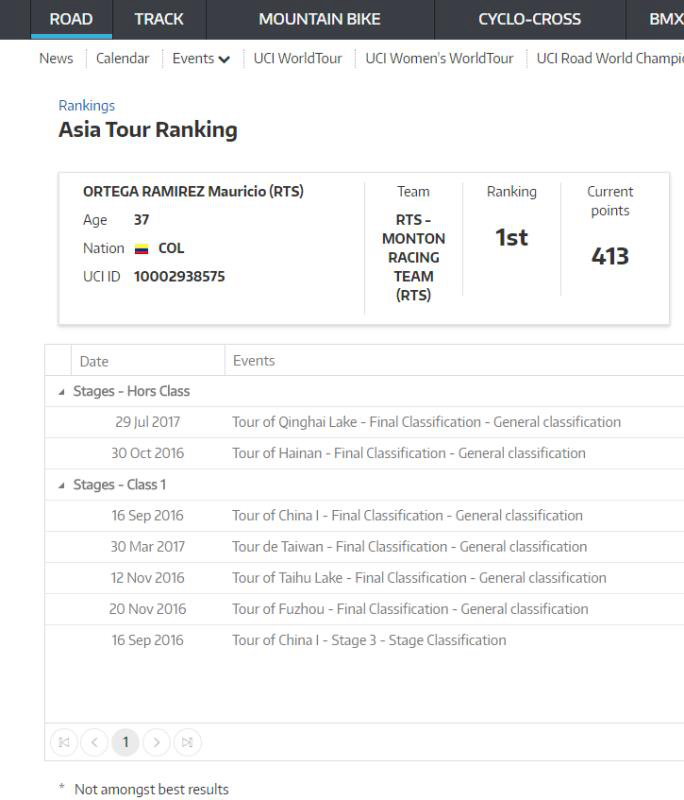Select page 1 in the pager
The image size is (684, 800).
(126, 742)
